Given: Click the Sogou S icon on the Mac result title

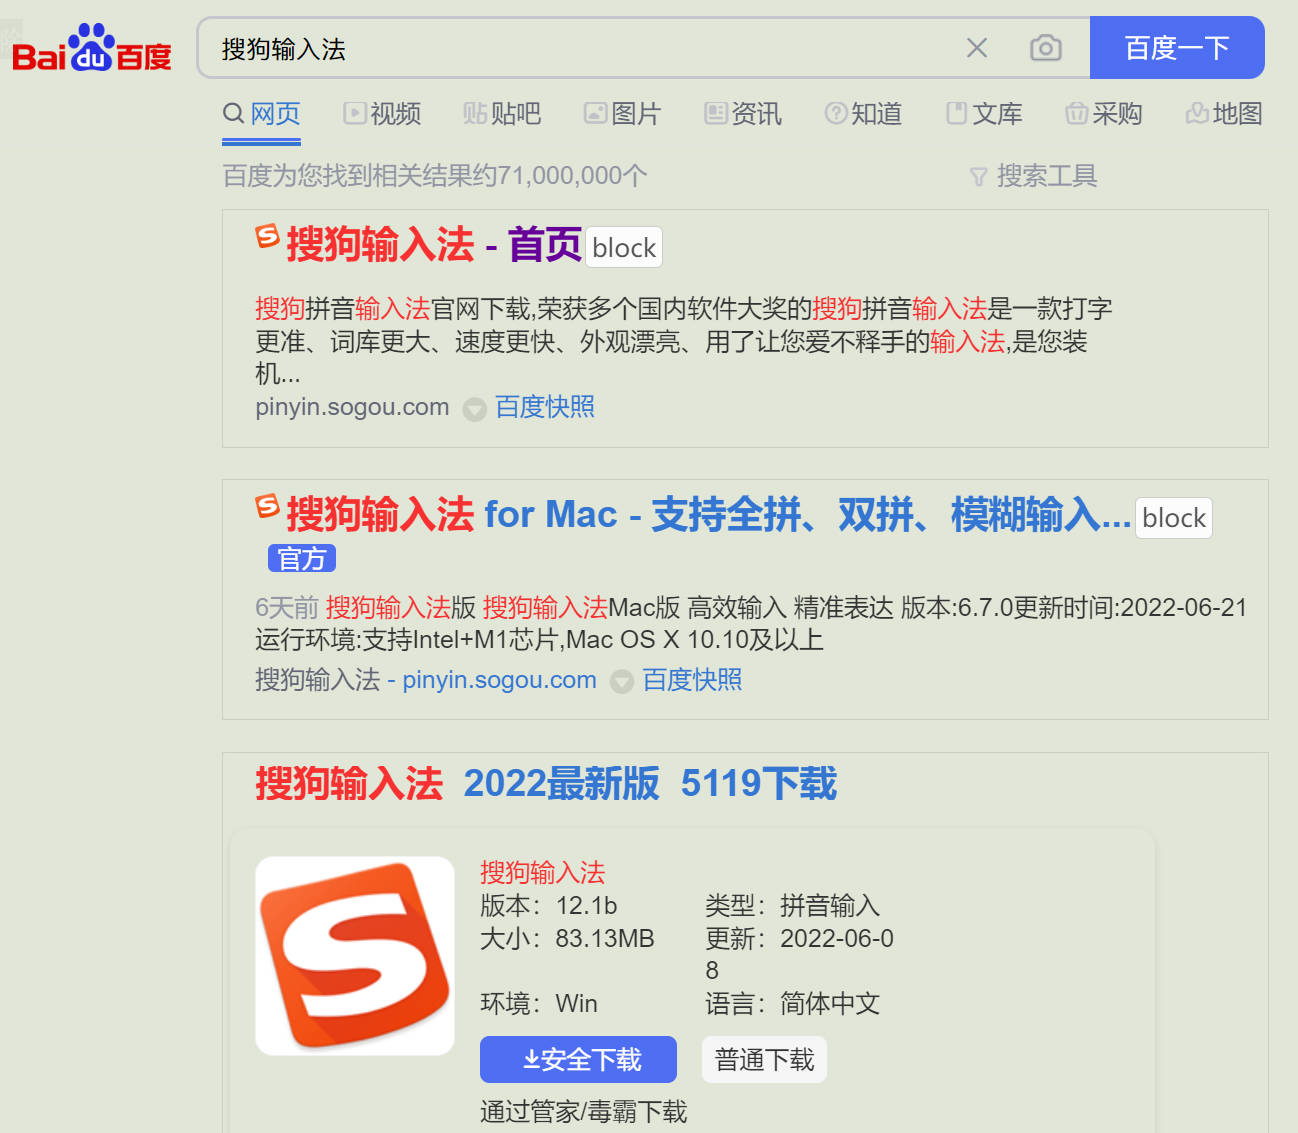Looking at the screenshot, I should coord(265,508).
